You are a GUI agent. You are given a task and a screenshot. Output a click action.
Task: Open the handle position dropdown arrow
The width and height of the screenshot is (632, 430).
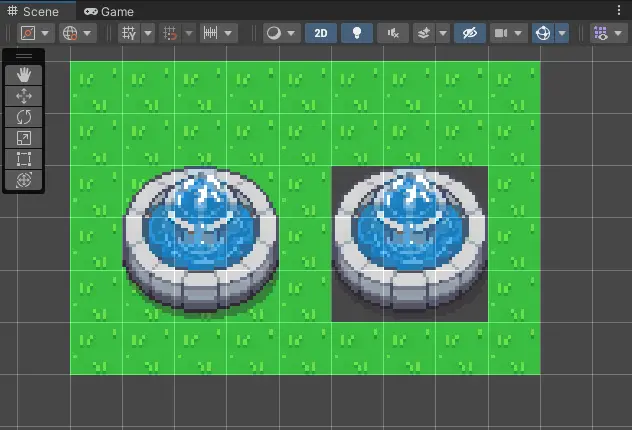point(46,33)
